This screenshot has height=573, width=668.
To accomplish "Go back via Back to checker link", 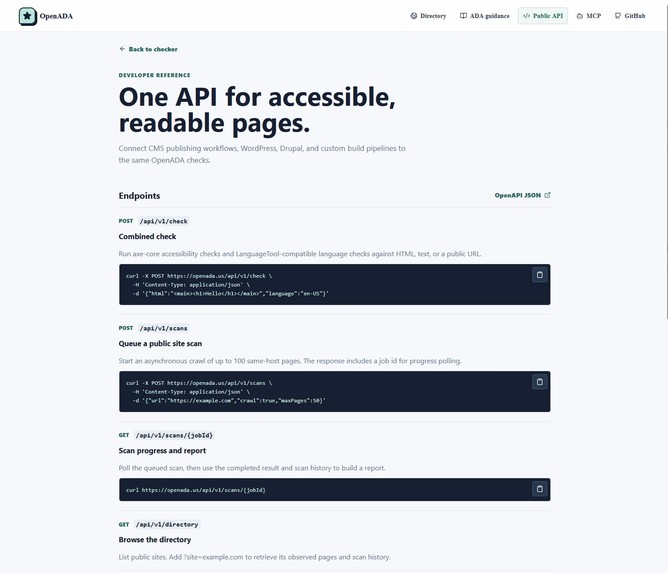I will (148, 49).
